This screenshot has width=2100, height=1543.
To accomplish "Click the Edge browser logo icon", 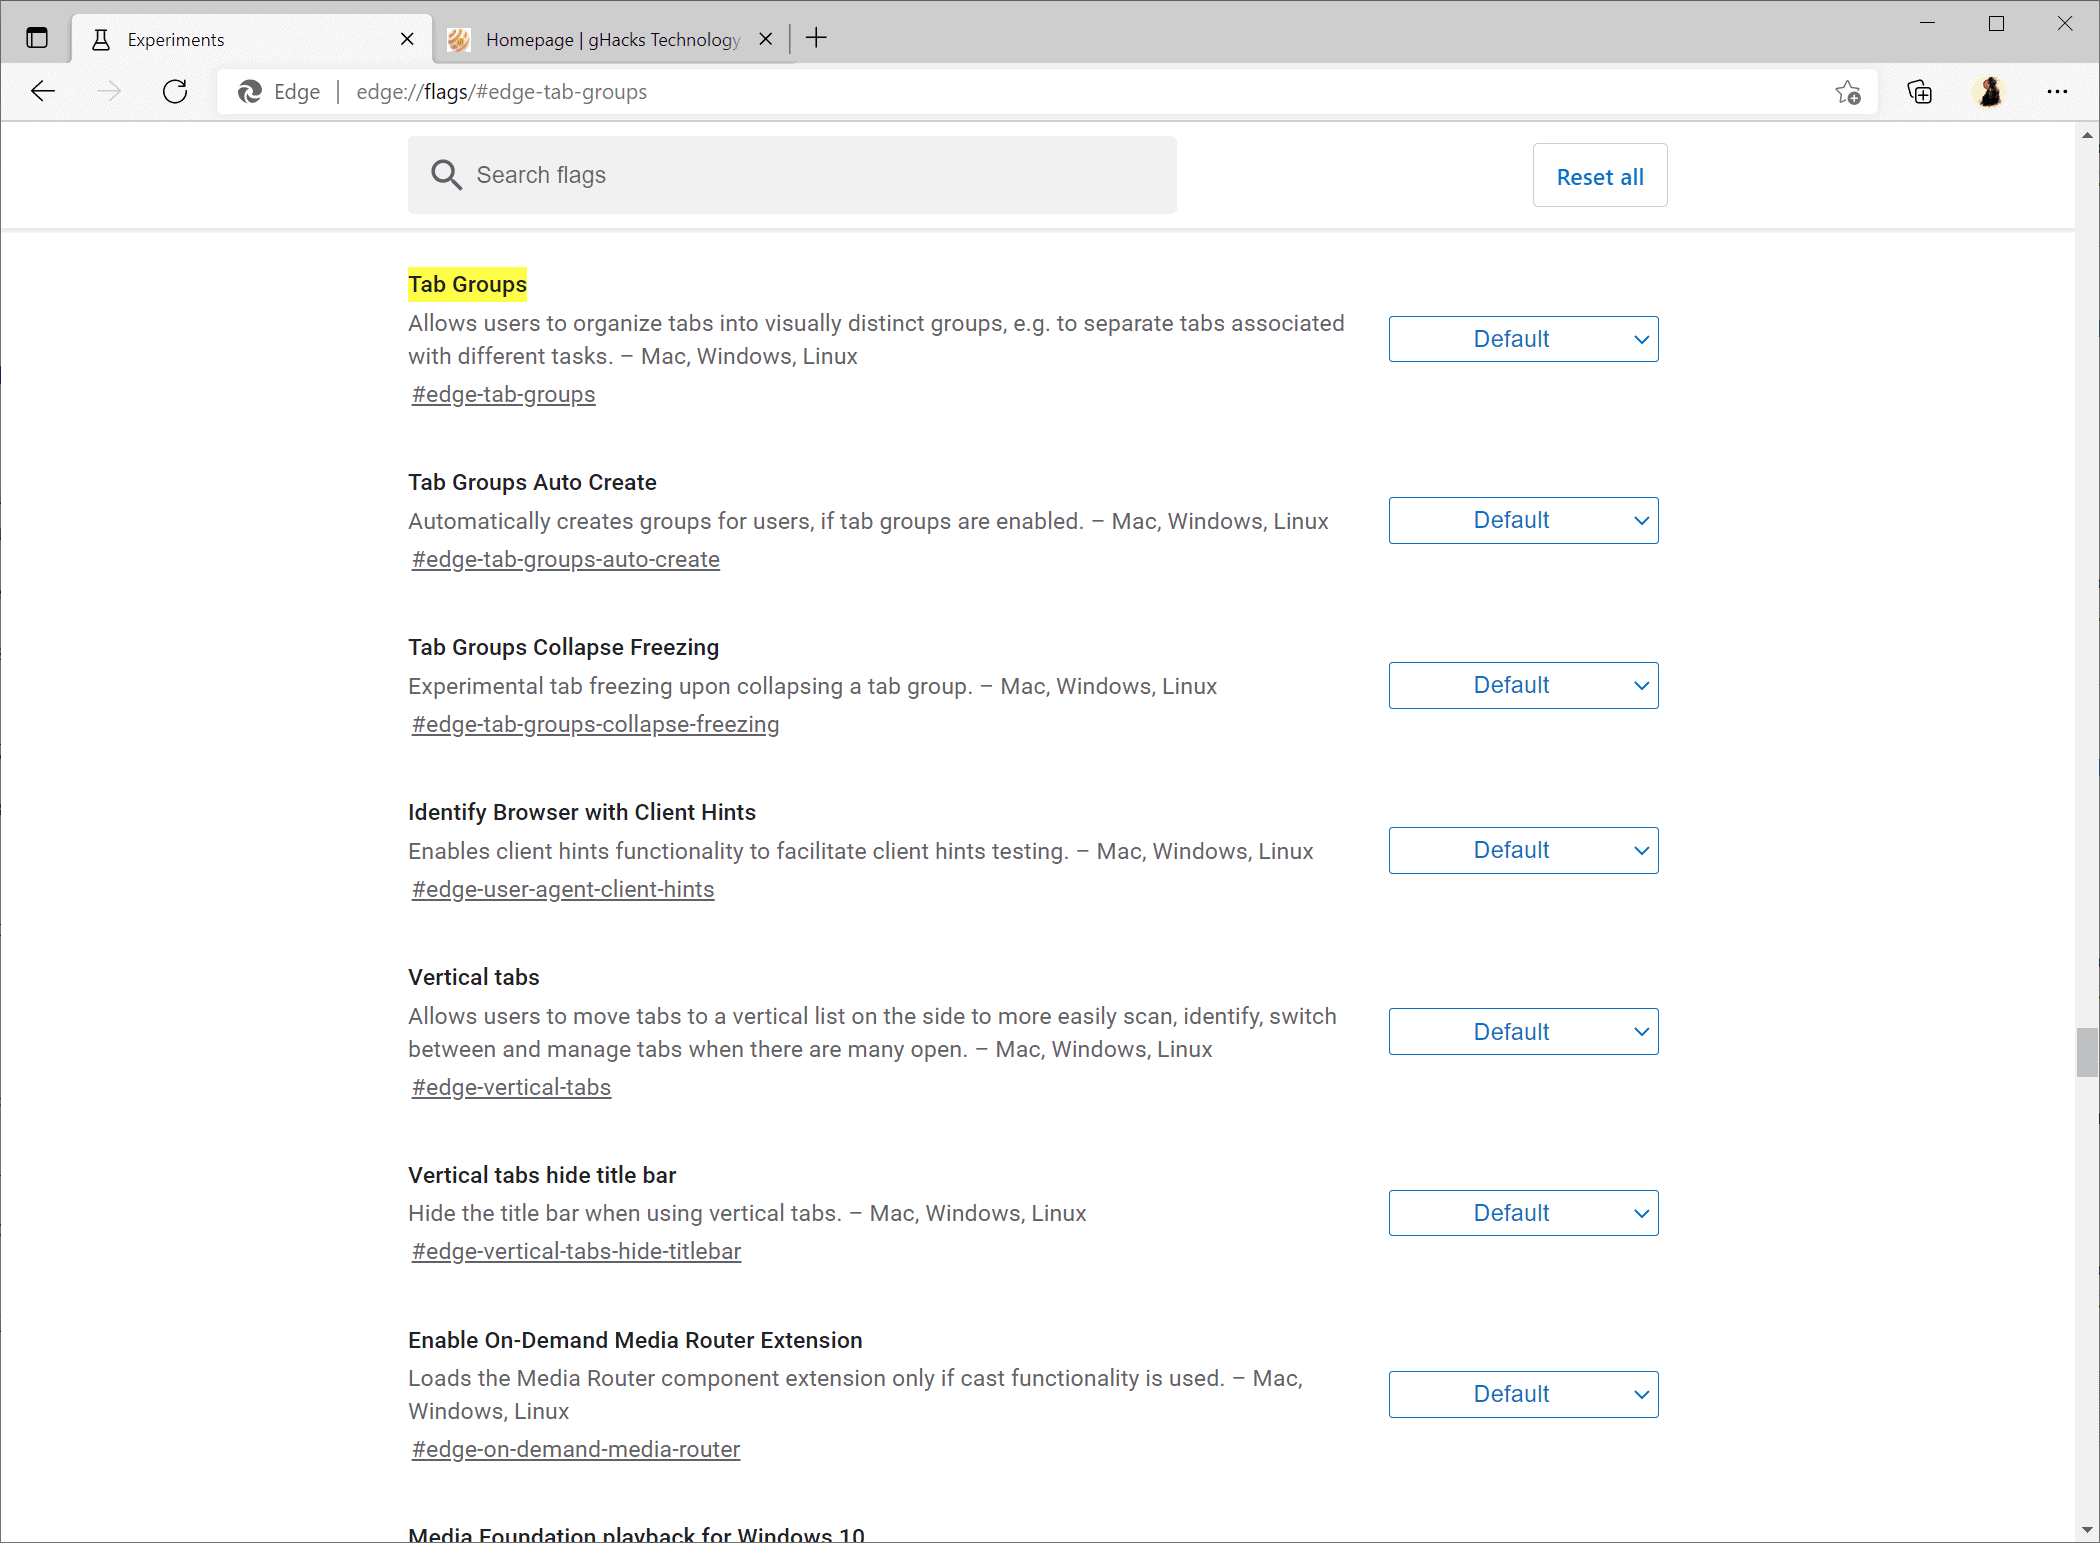I will tap(246, 91).
